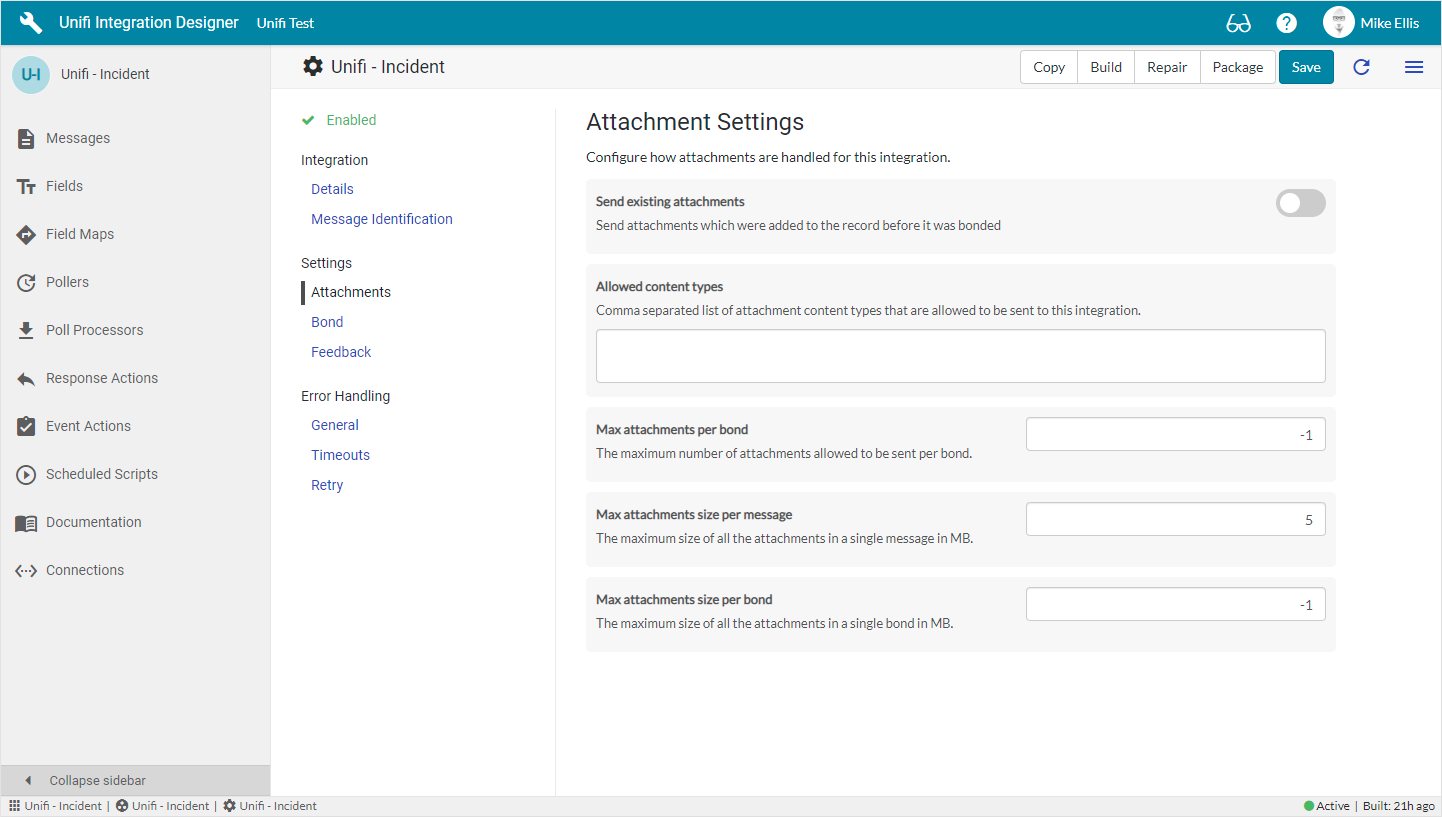Collapse the sidebar
1442x817 pixels.
tap(97, 780)
